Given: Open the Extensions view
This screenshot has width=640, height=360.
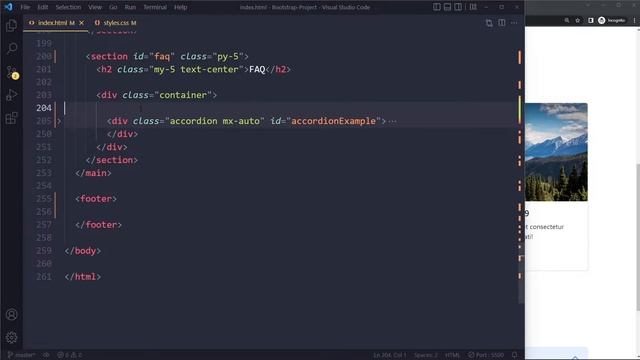Looking at the screenshot, I should [11, 118].
